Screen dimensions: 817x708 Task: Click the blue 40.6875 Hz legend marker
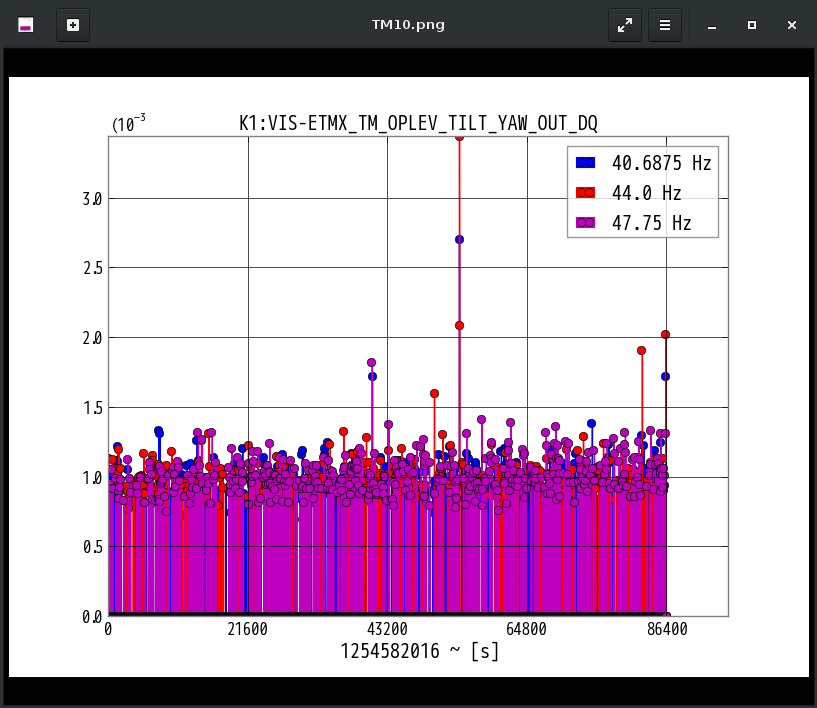pos(586,163)
